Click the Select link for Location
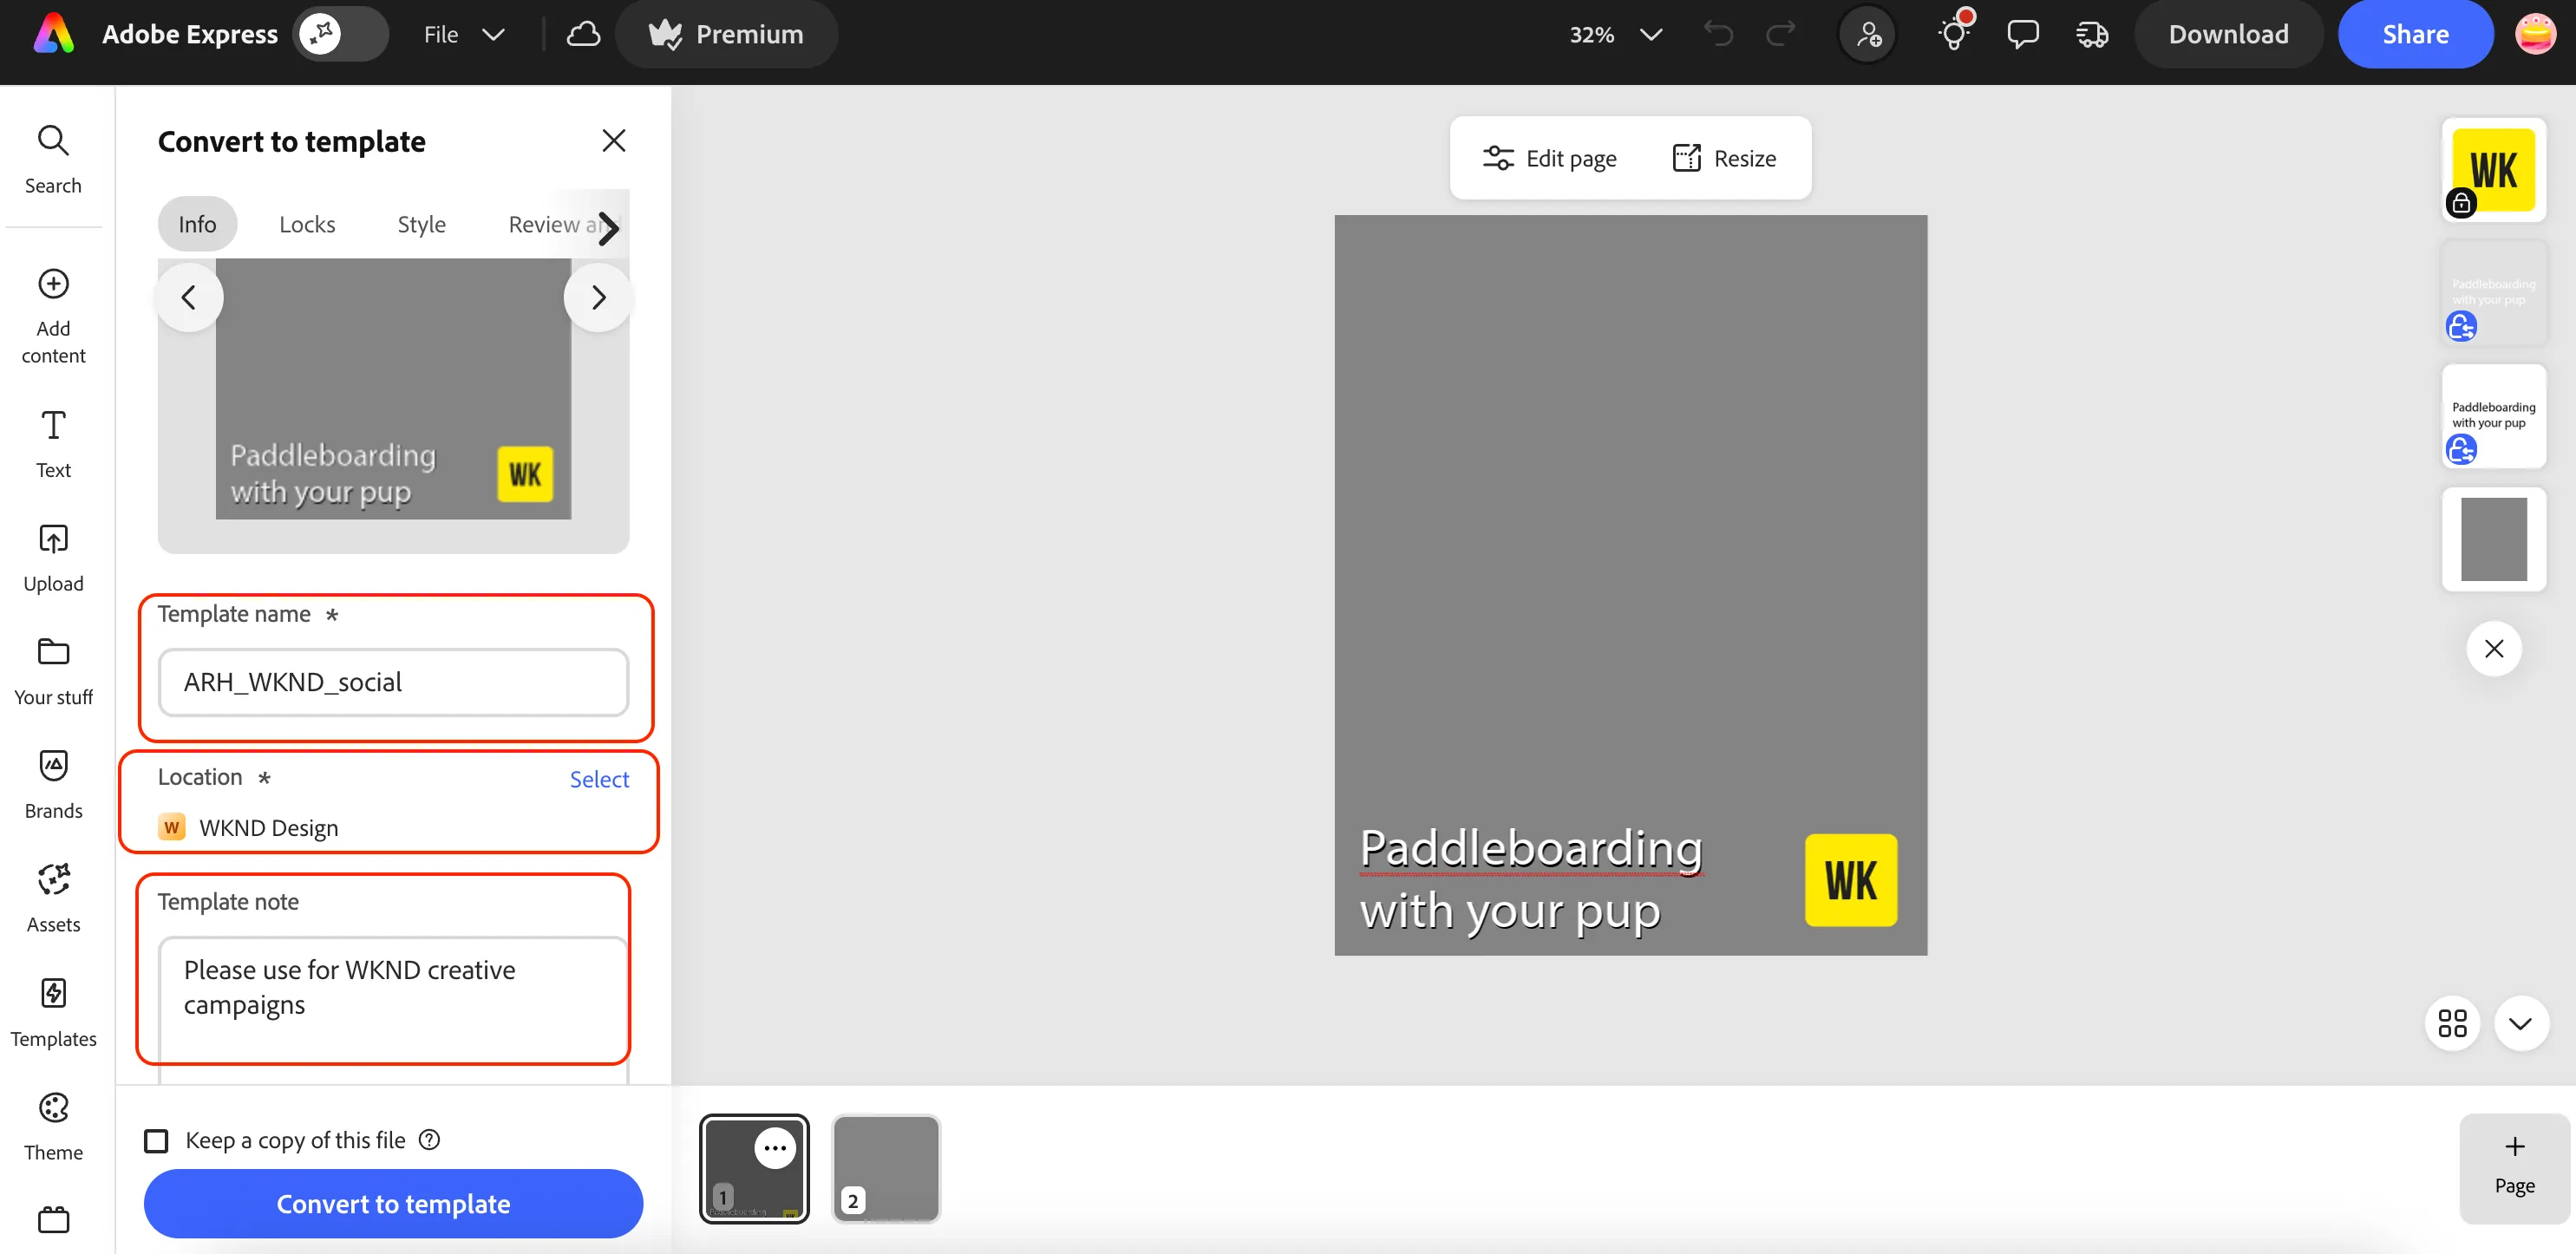 click(x=599, y=778)
